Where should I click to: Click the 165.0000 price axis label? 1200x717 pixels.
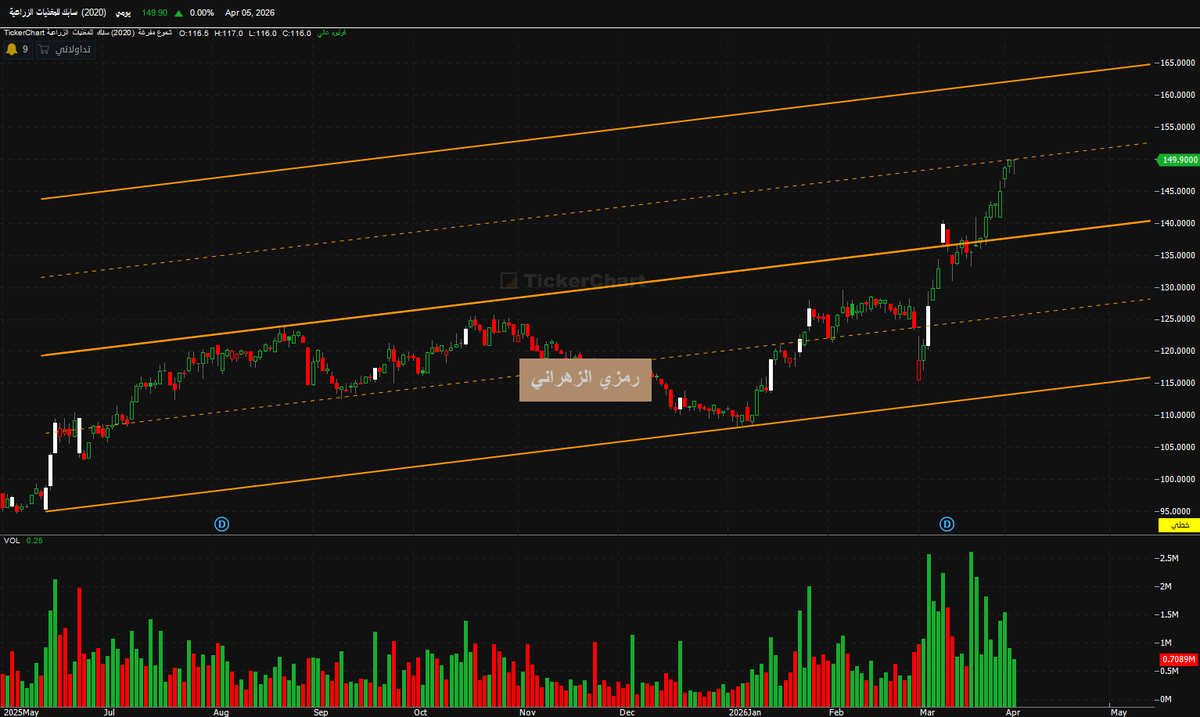click(x=1176, y=63)
